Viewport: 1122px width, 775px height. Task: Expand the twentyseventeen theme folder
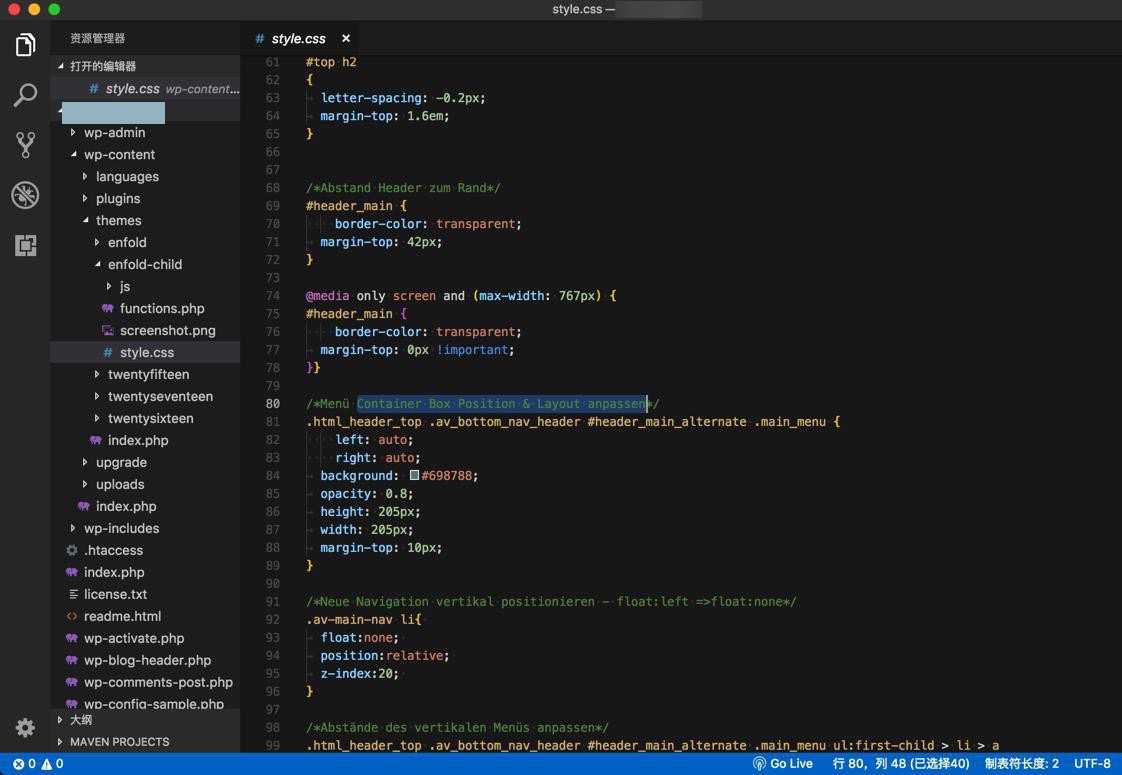pyautogui.click(x=159, y=396)
